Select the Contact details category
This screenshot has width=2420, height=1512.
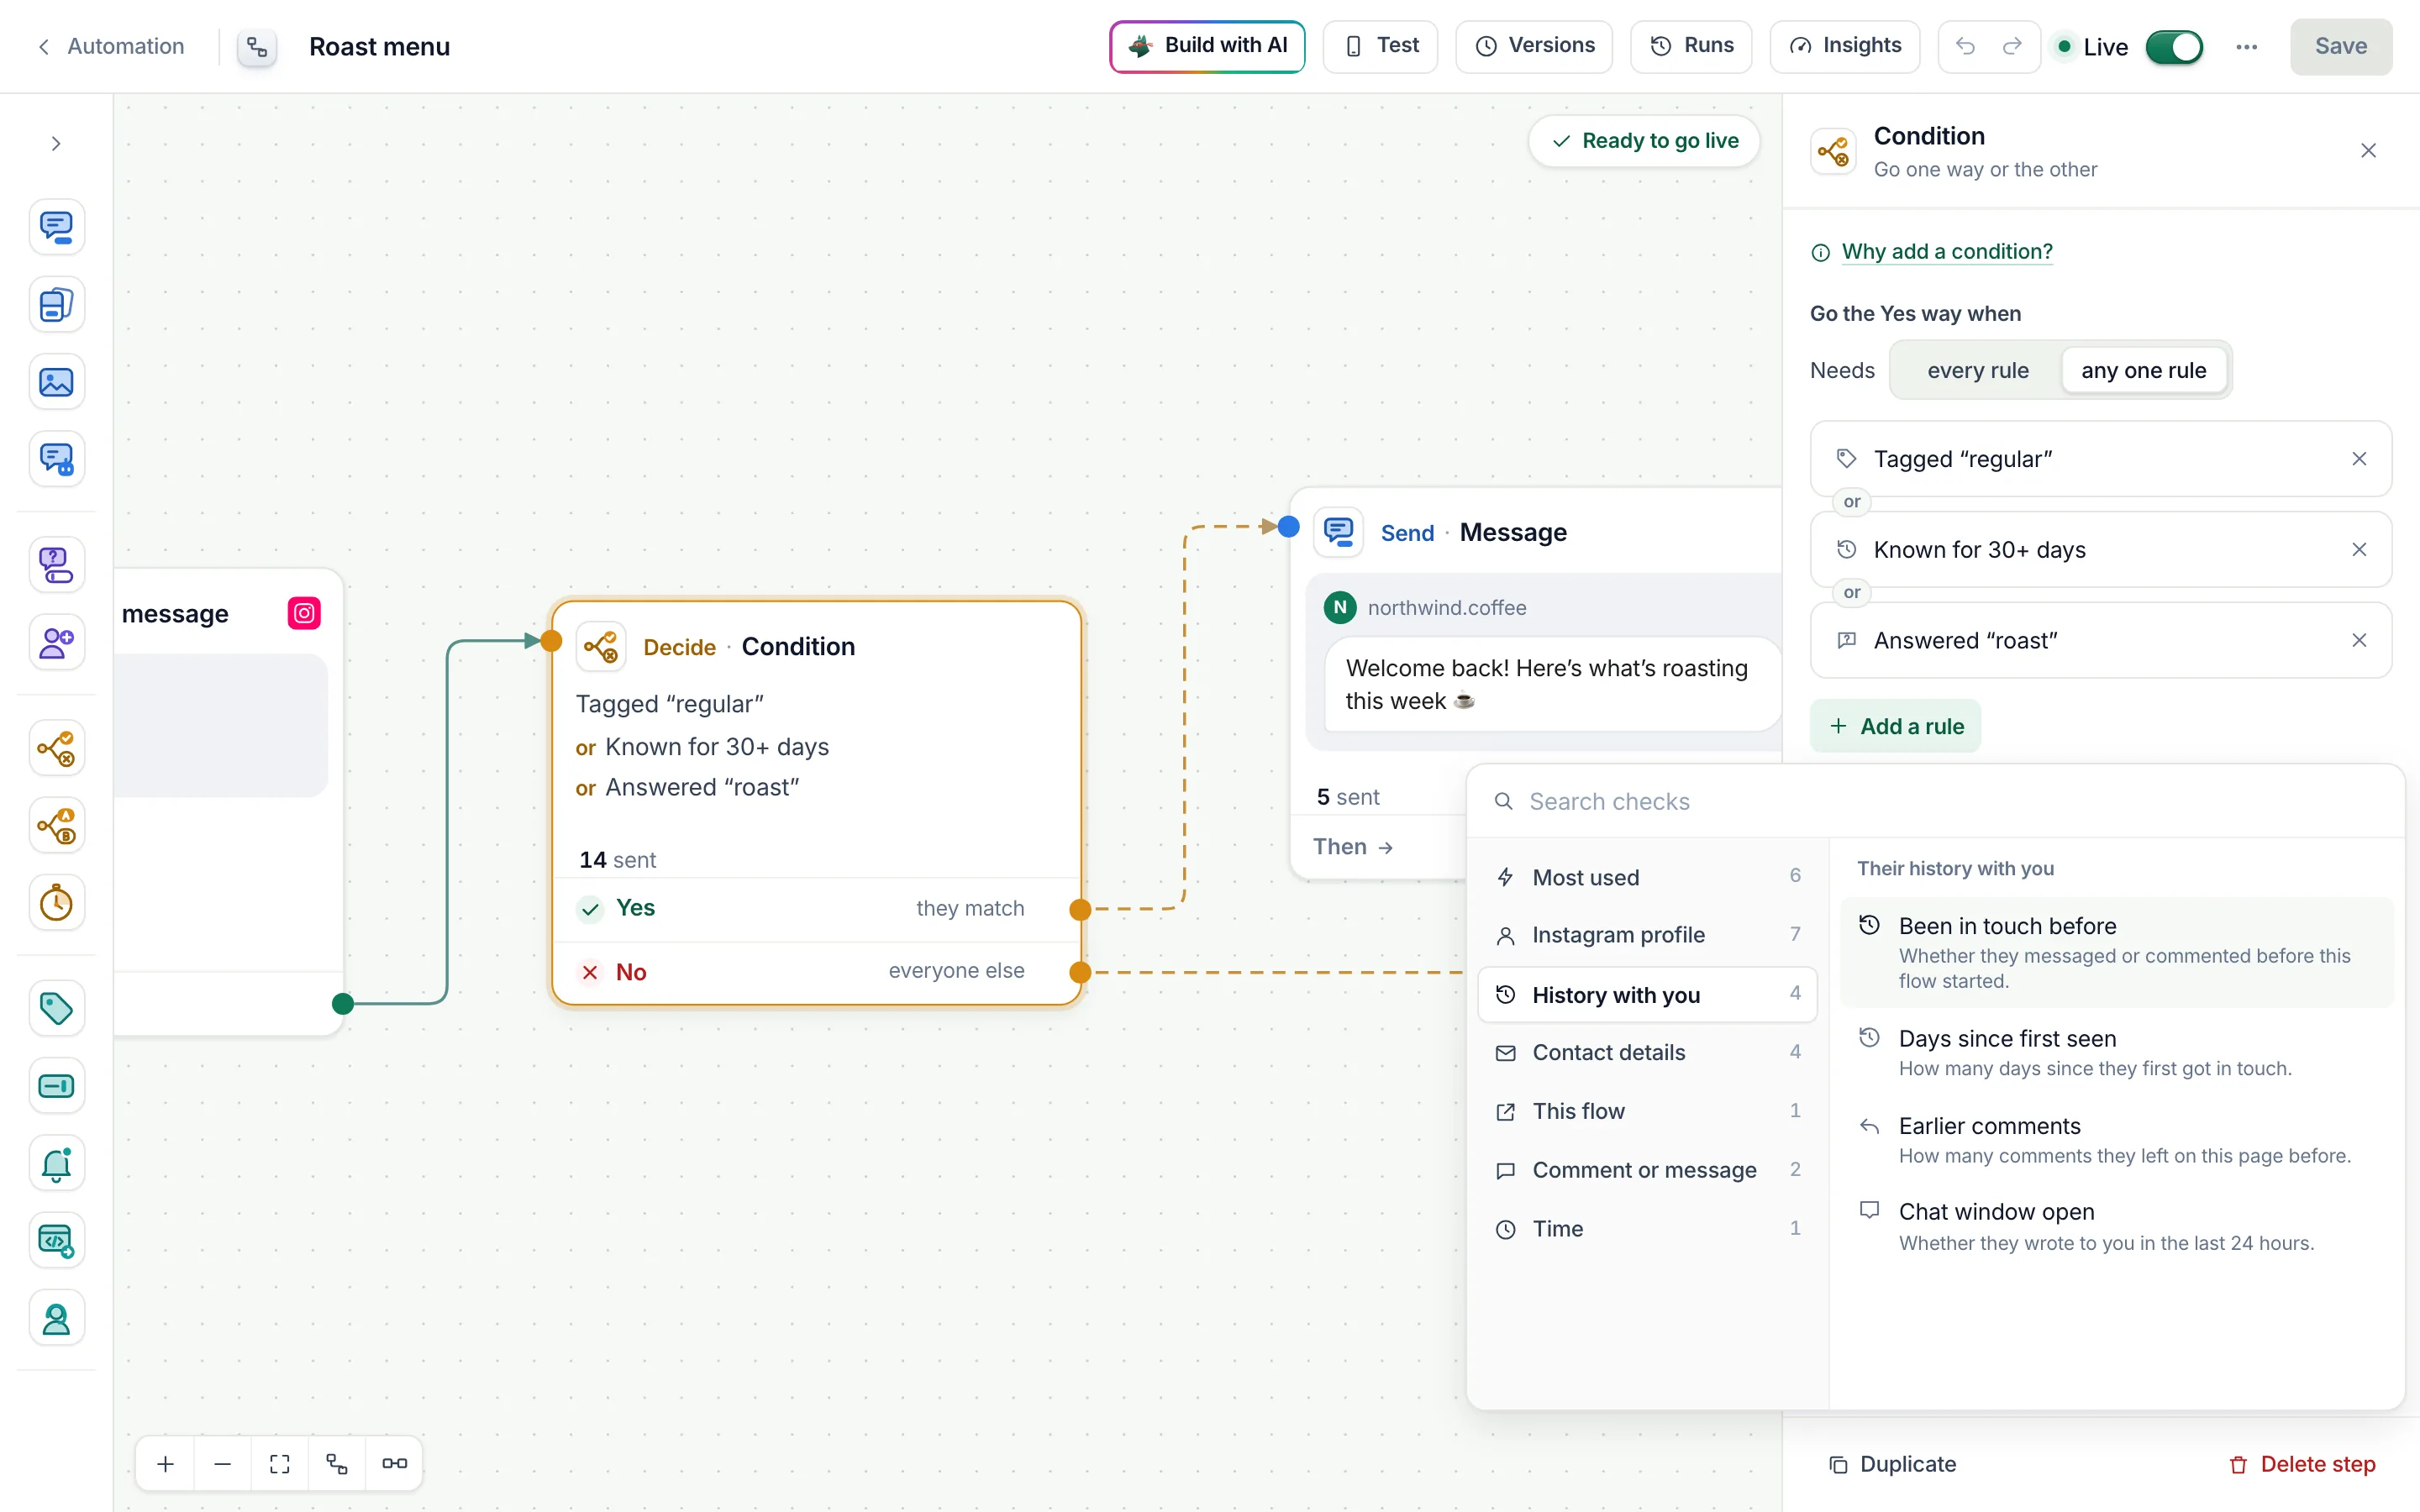click(1647, 1052)
